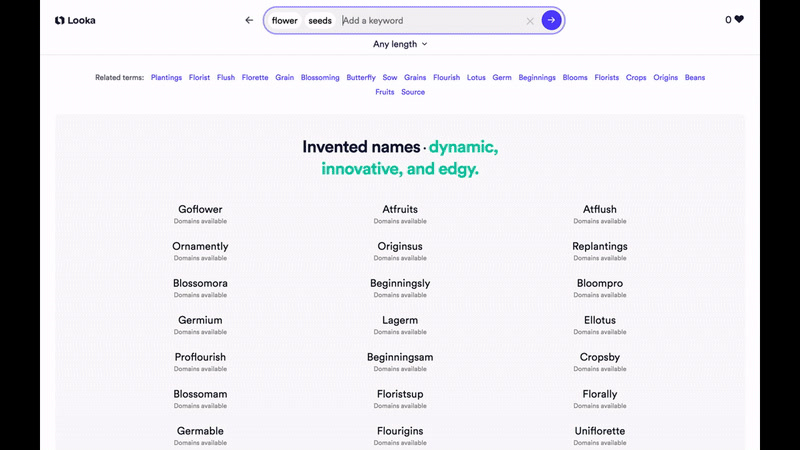Choose the Beginningsam name
Image resolution: width=800 pixels, height=450 pixels.
click(x=400, y=357)
